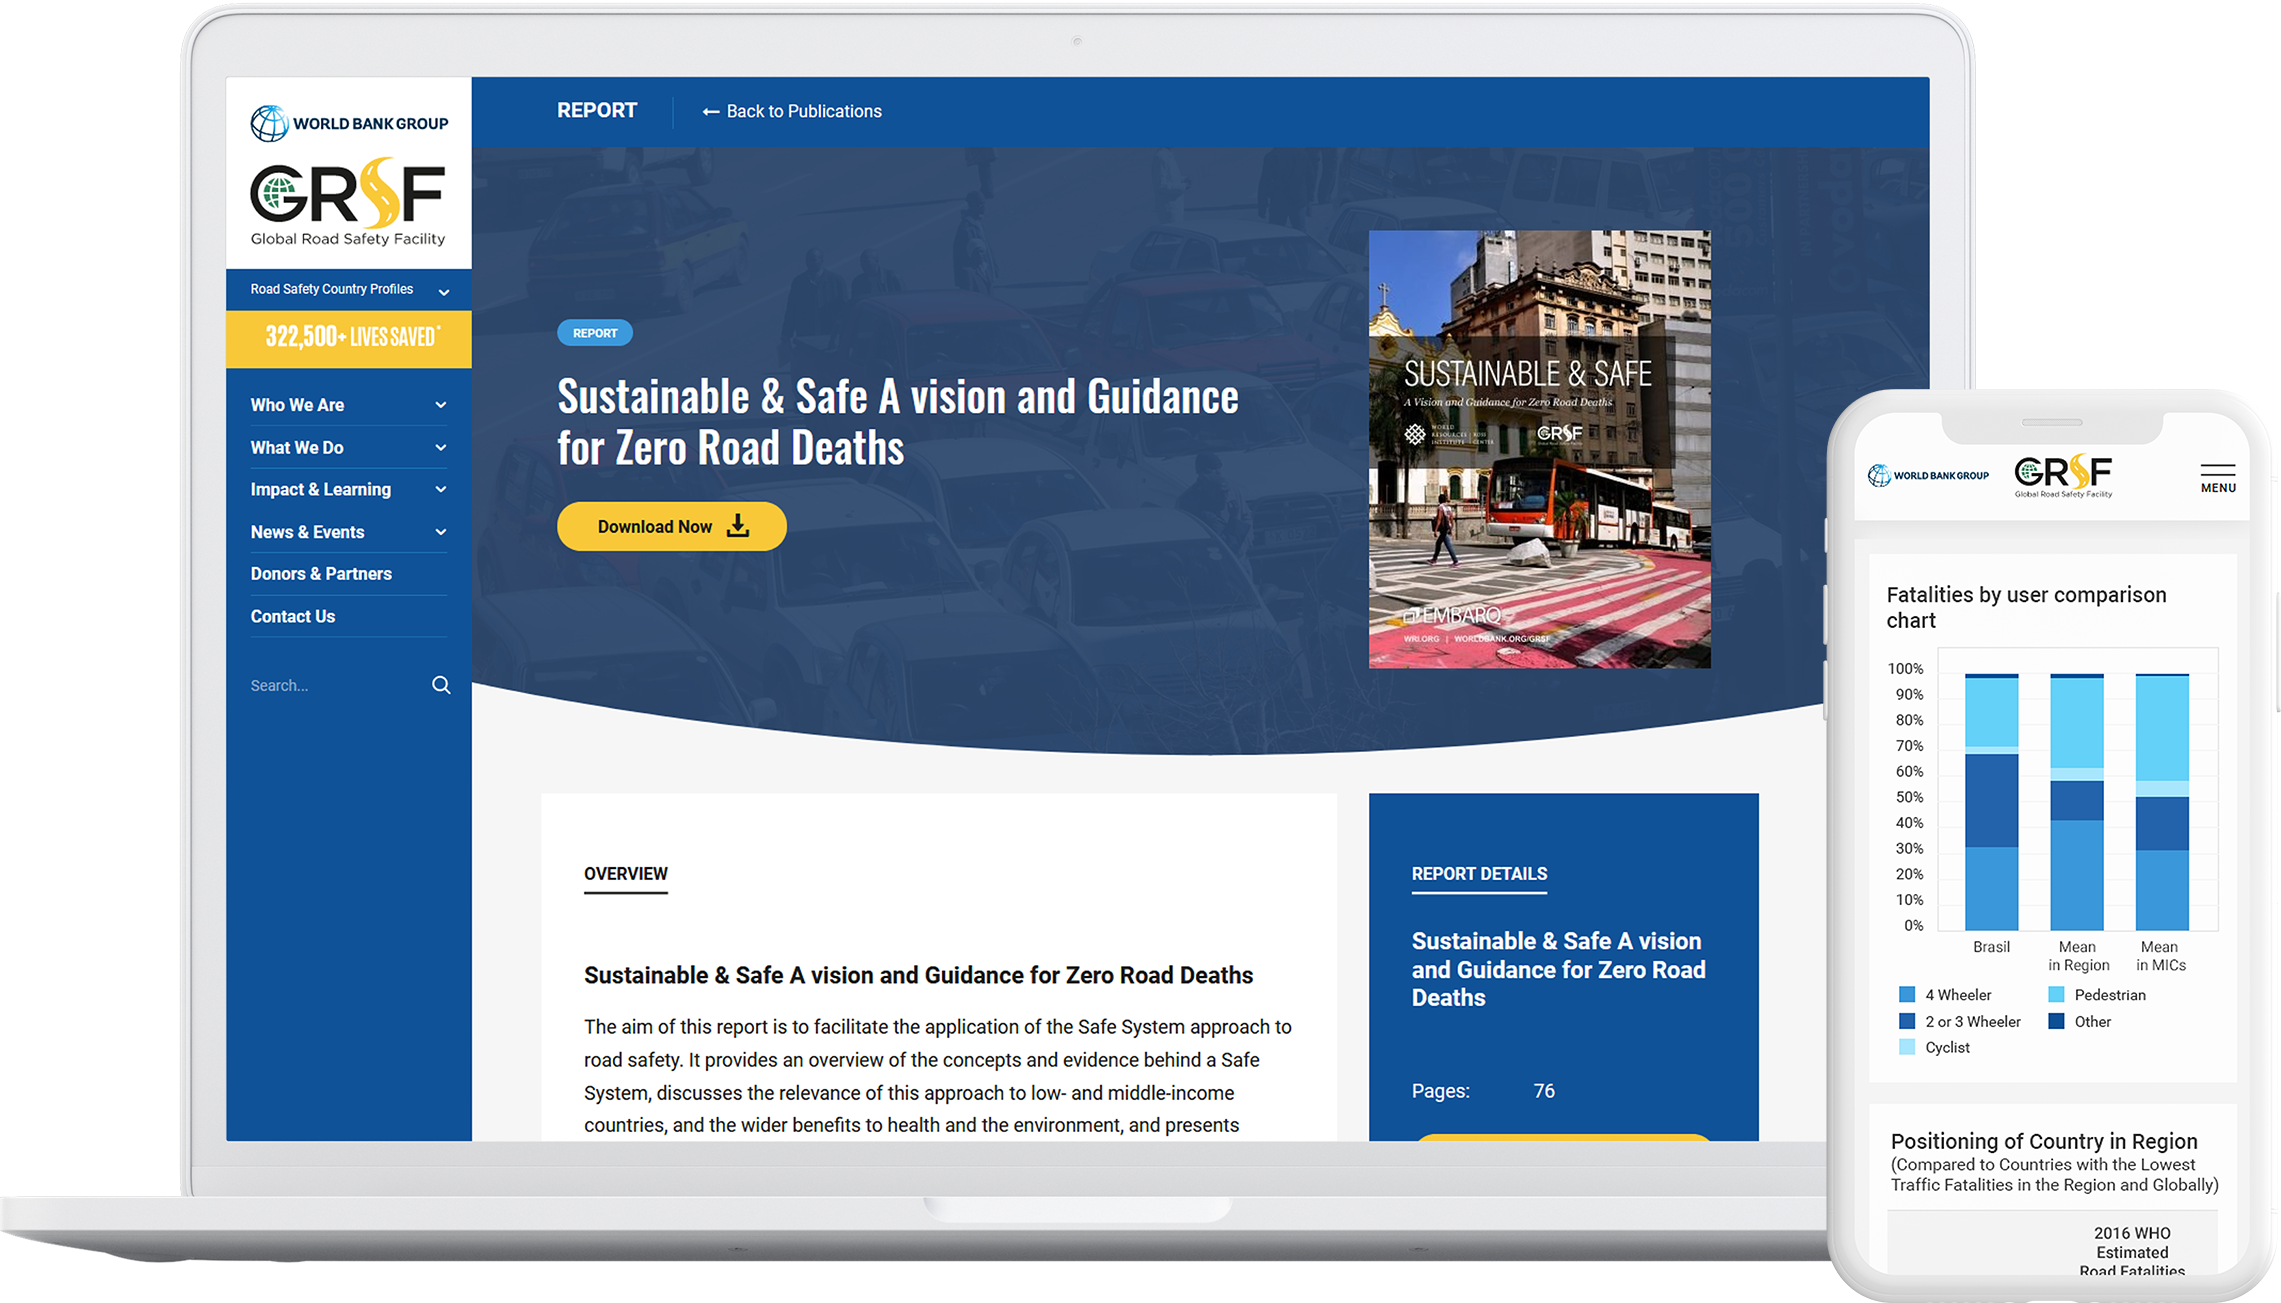Image resolution: width=2281 pixels, height=1303 pixels.
Task: Expand the What We Do chevron
Action: pyautogui.click(x=441, y=448)
